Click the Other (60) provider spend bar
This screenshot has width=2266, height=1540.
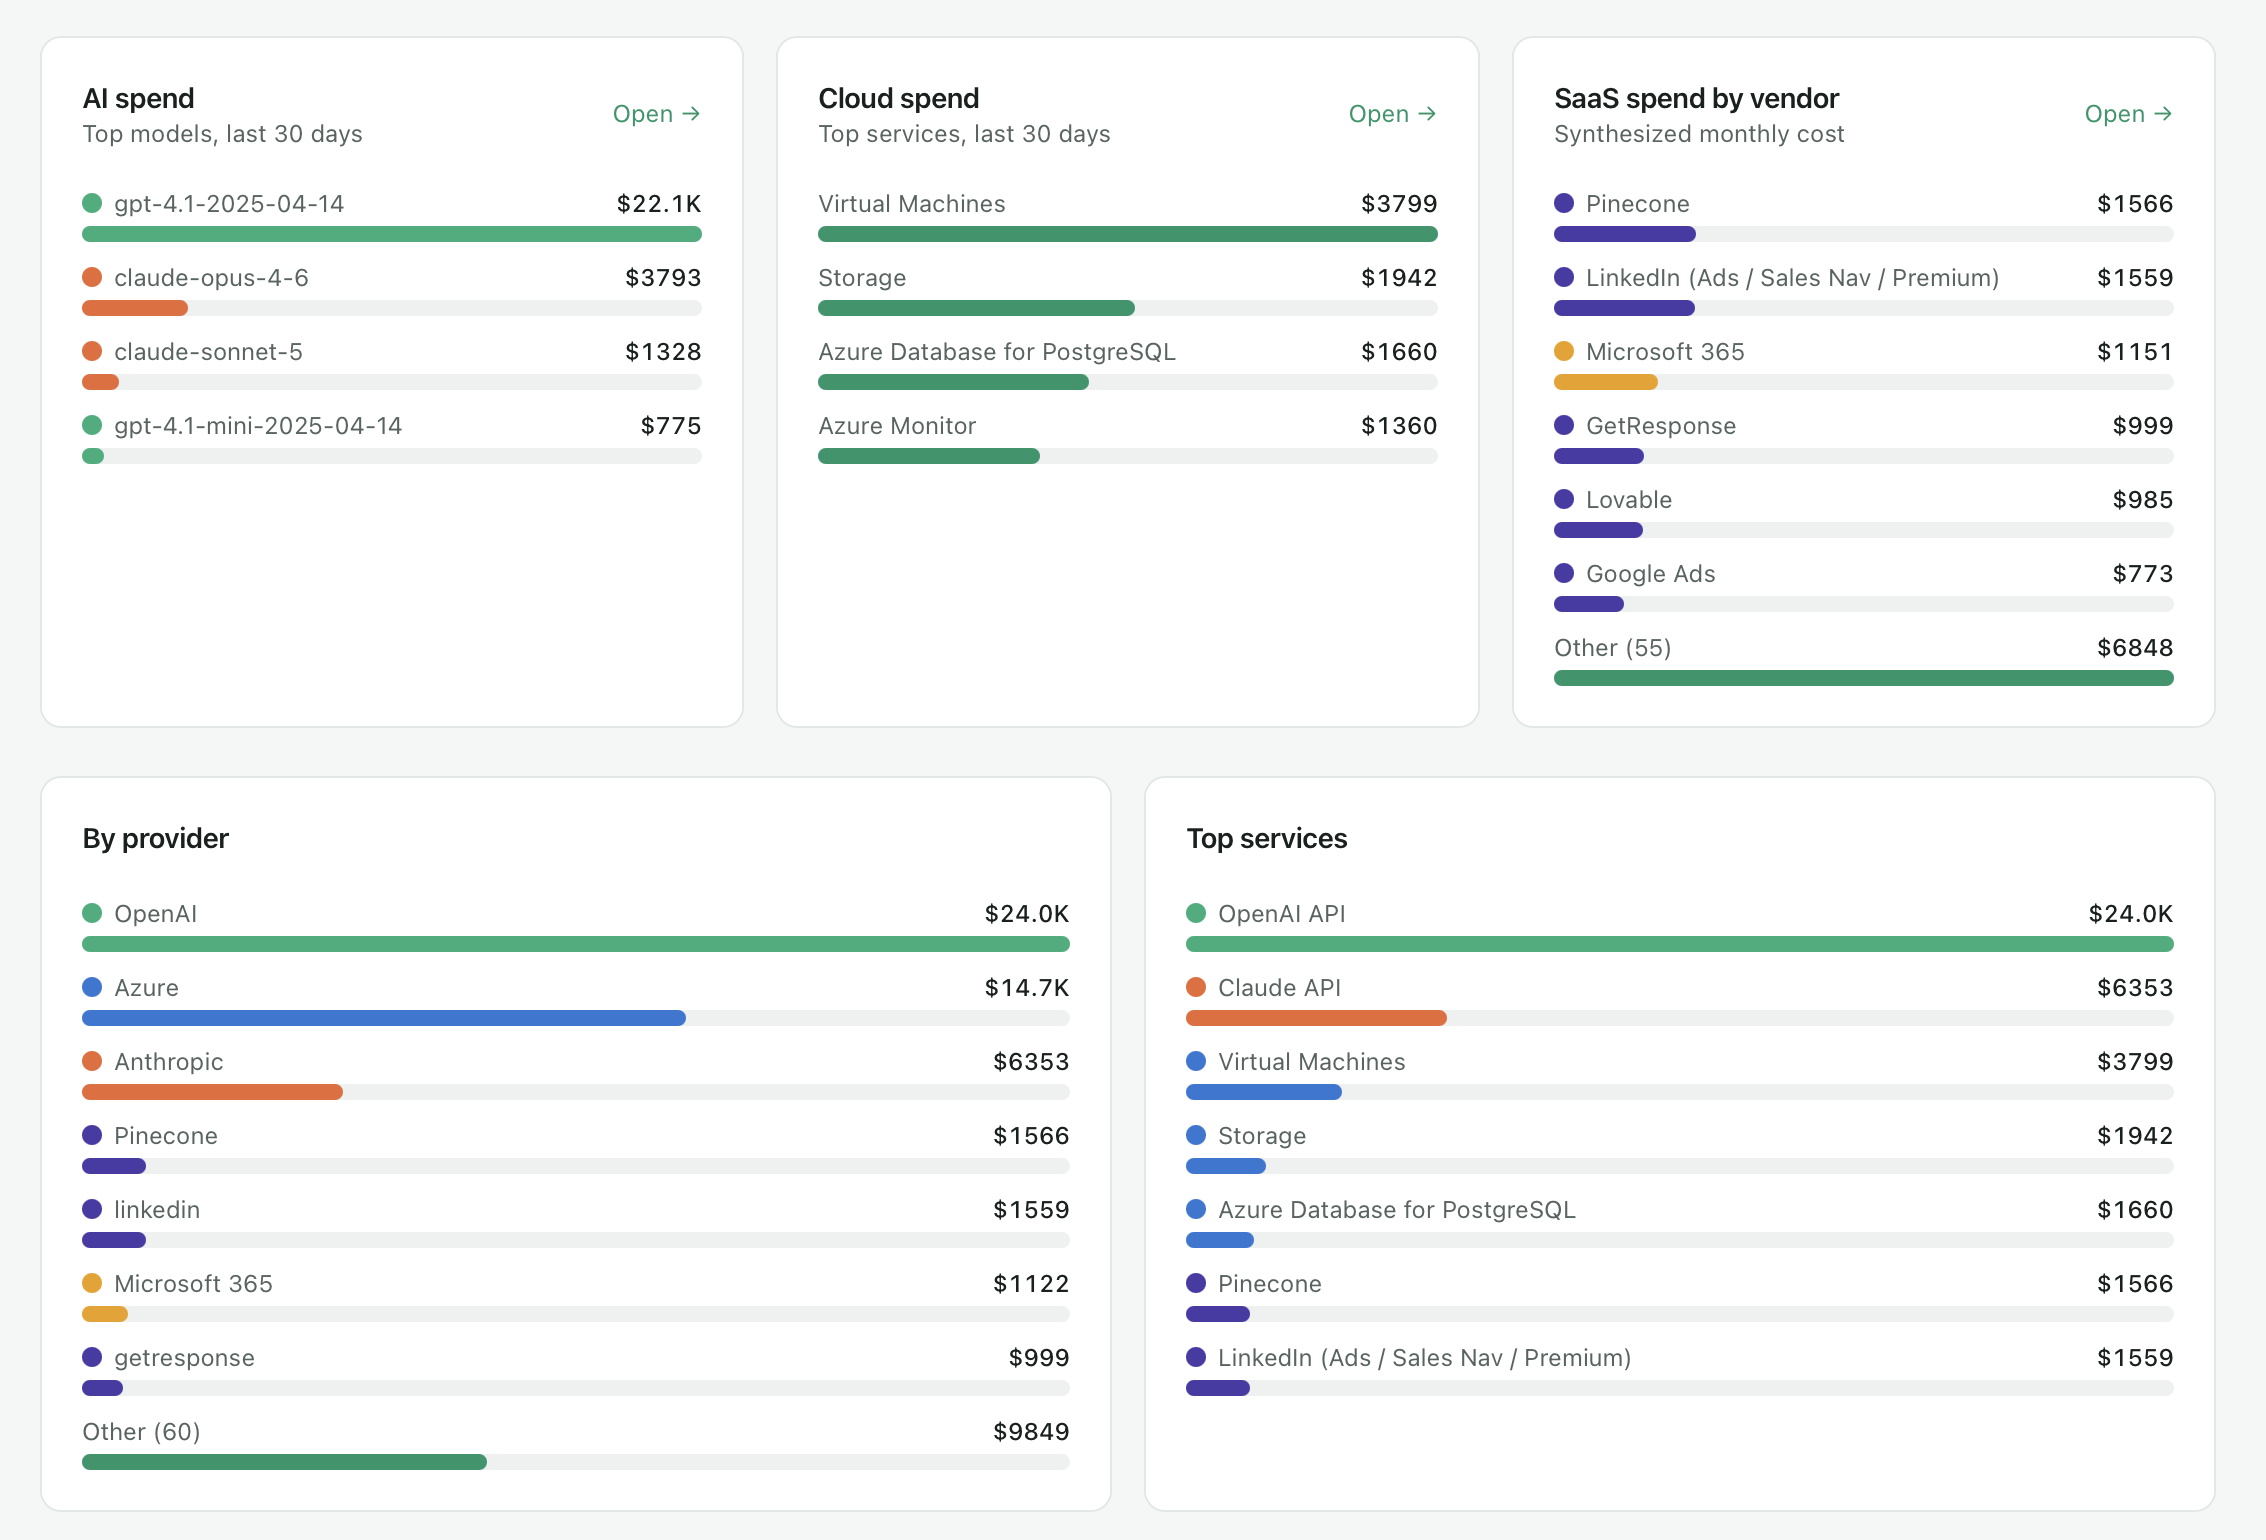[x=576, y=1462]
